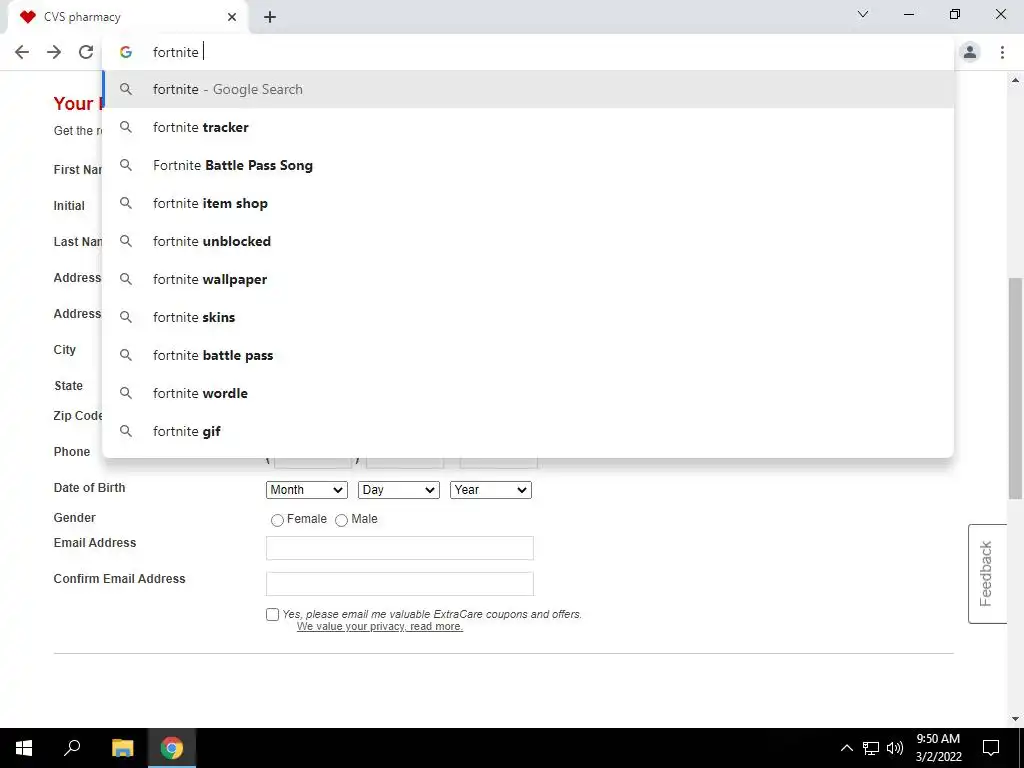Click search icon beside "fortnite unblocked"
The height and width of the screenshot is (768, 1024).
tap(126, 241)
